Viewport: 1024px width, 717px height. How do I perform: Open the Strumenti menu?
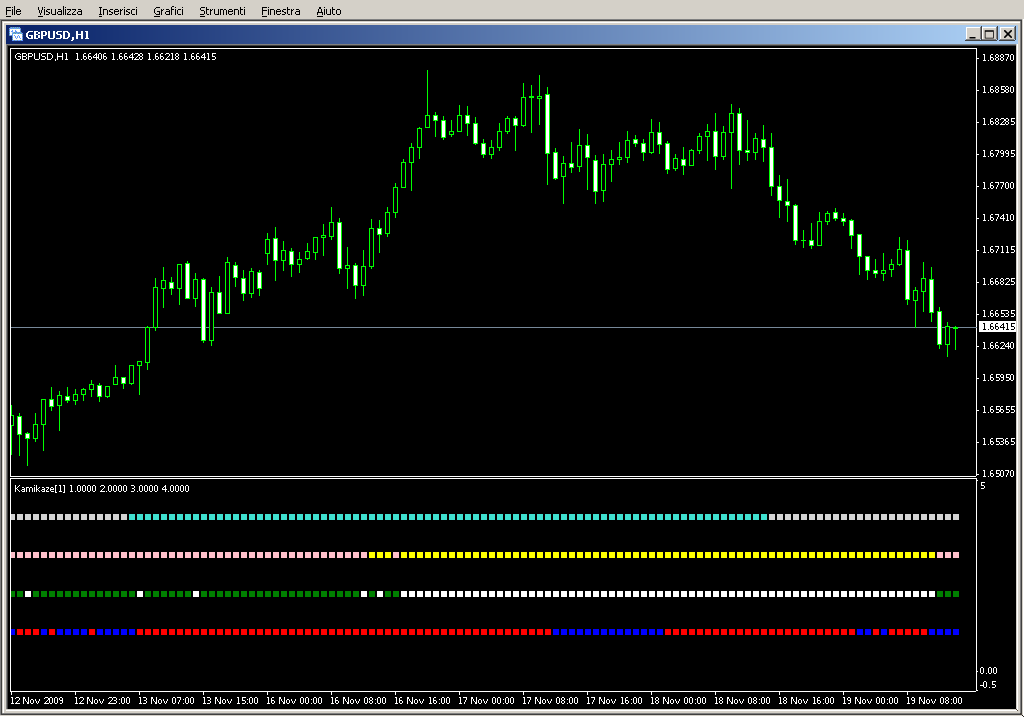click(x=222, y=11)
